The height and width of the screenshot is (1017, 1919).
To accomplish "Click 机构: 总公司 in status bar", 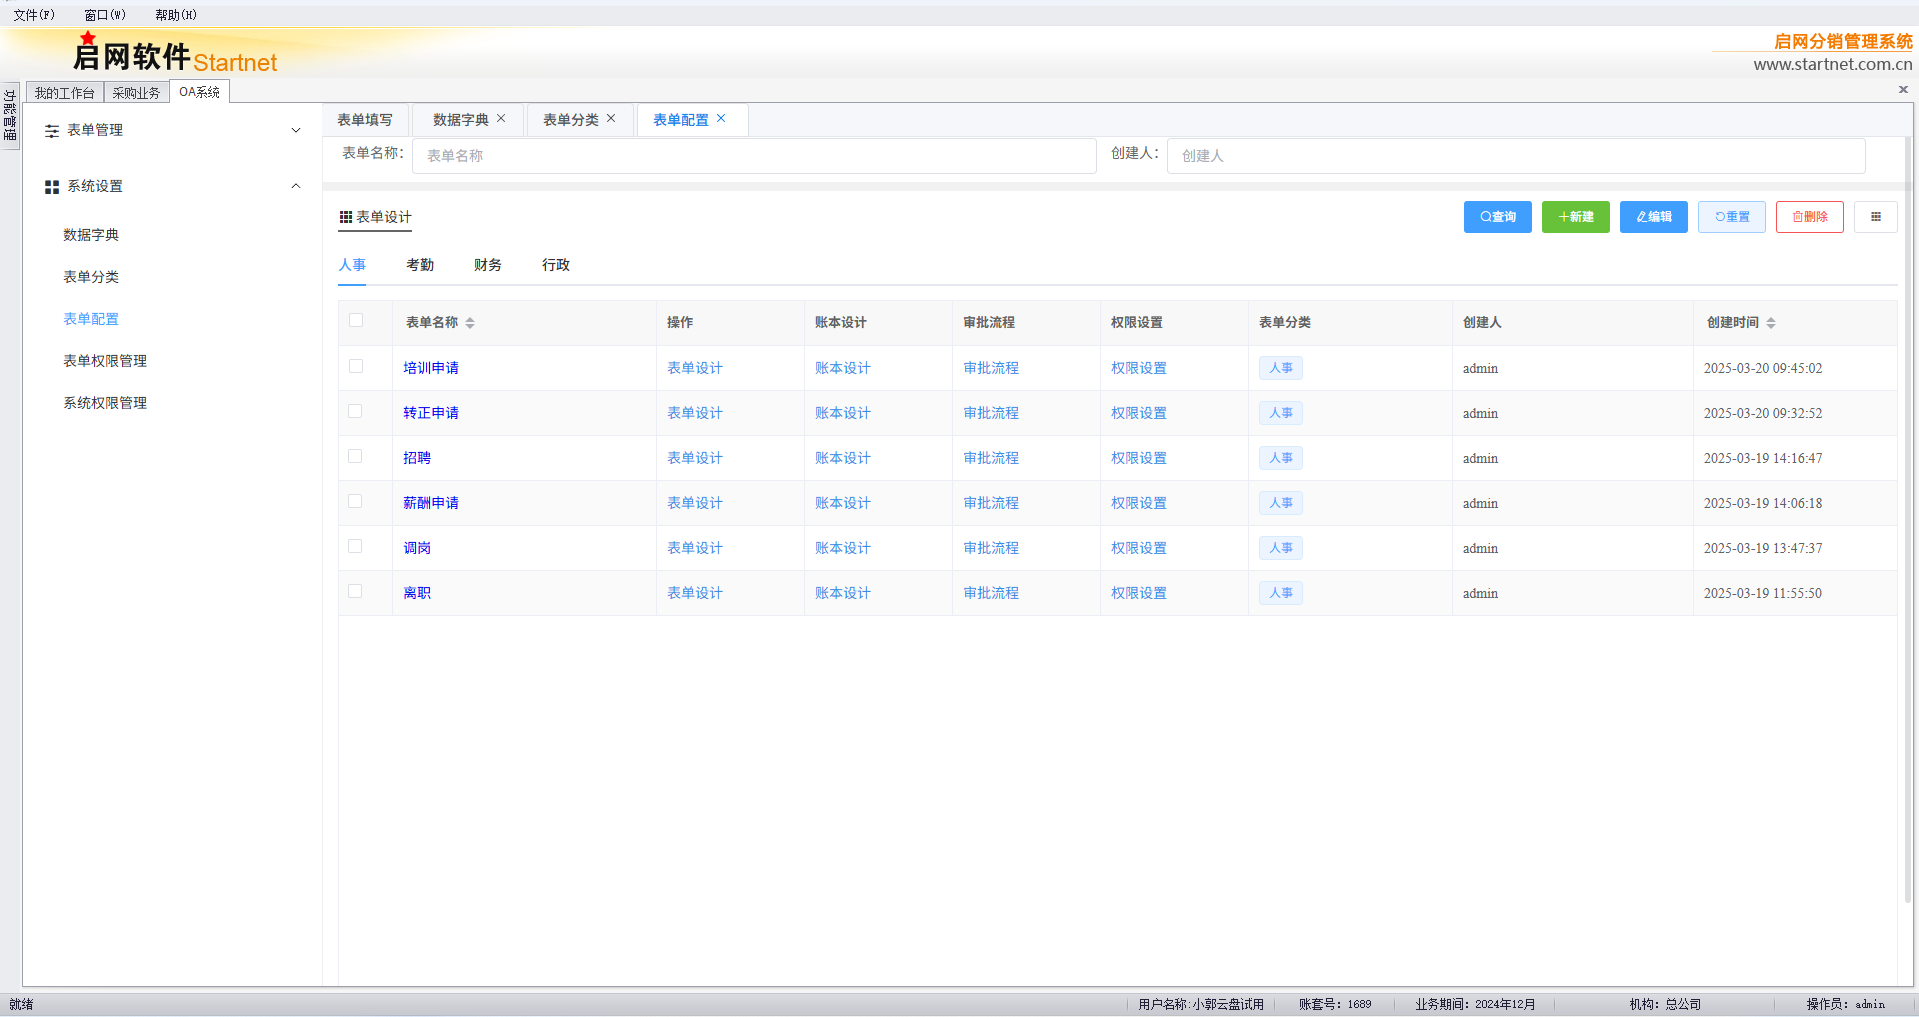I will tap(1665, 1004).
